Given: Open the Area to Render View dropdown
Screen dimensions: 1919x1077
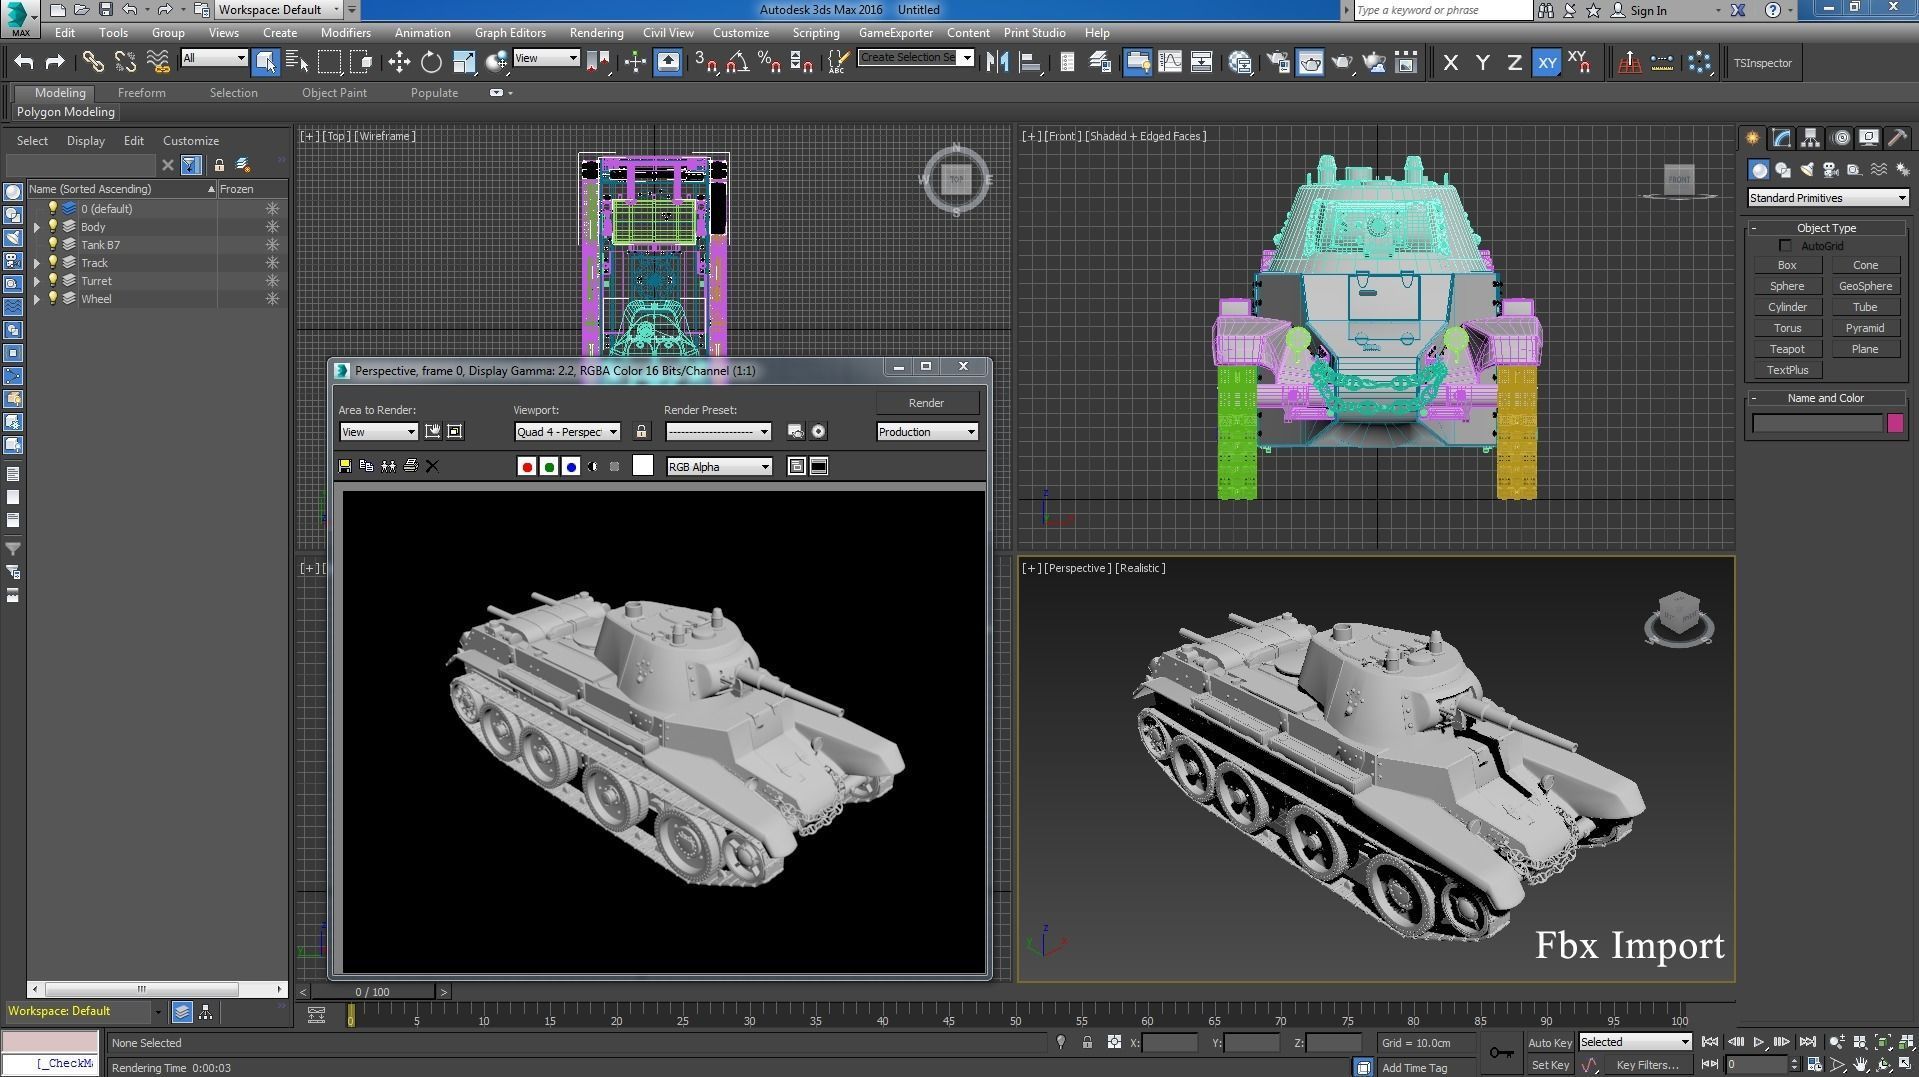Looking at the screenshot, I should tap(378, 432).
